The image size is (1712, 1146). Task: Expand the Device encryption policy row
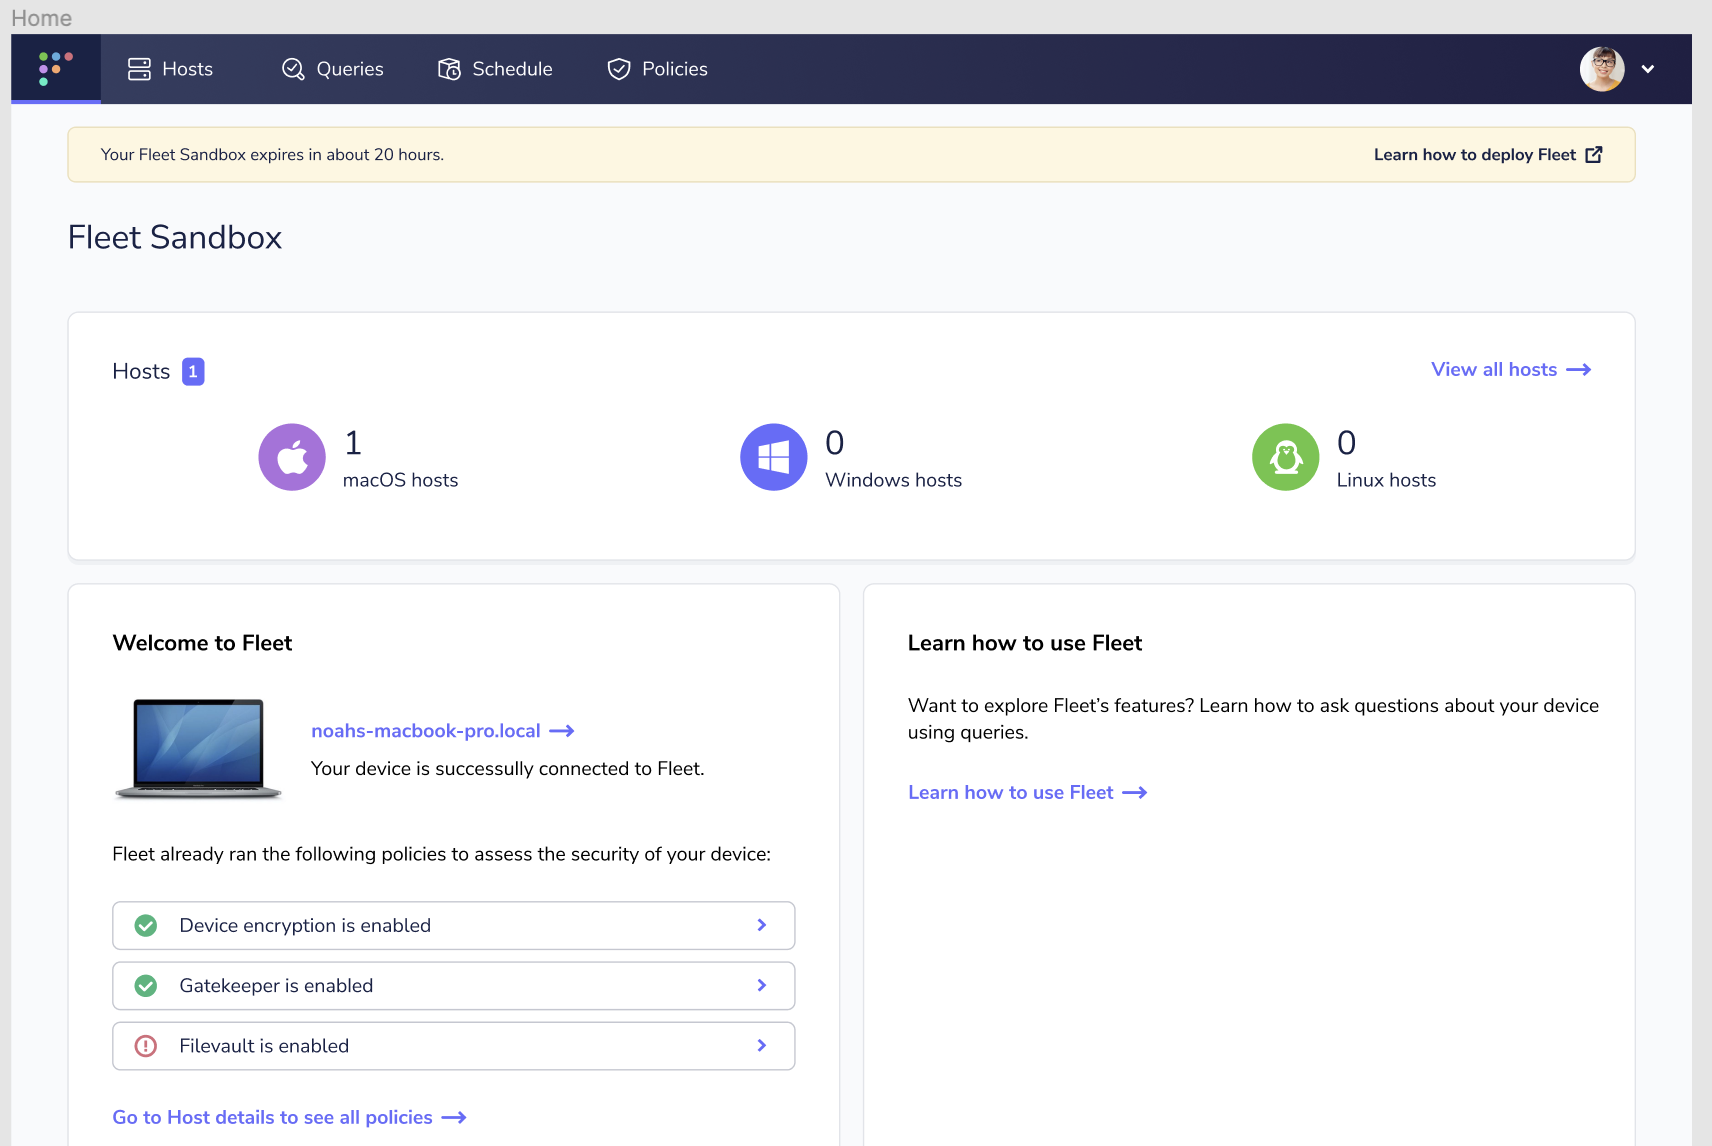coord(761,925)
